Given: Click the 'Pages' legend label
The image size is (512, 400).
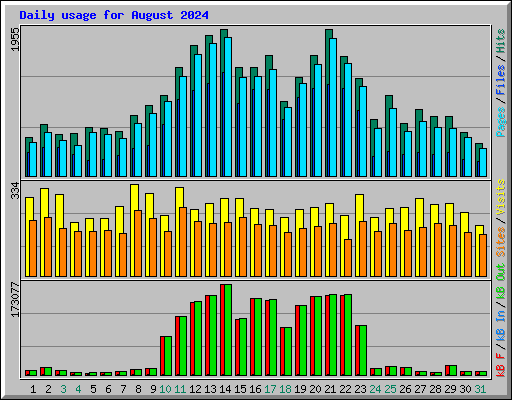Looking at the screenshot, I should 501,122.
